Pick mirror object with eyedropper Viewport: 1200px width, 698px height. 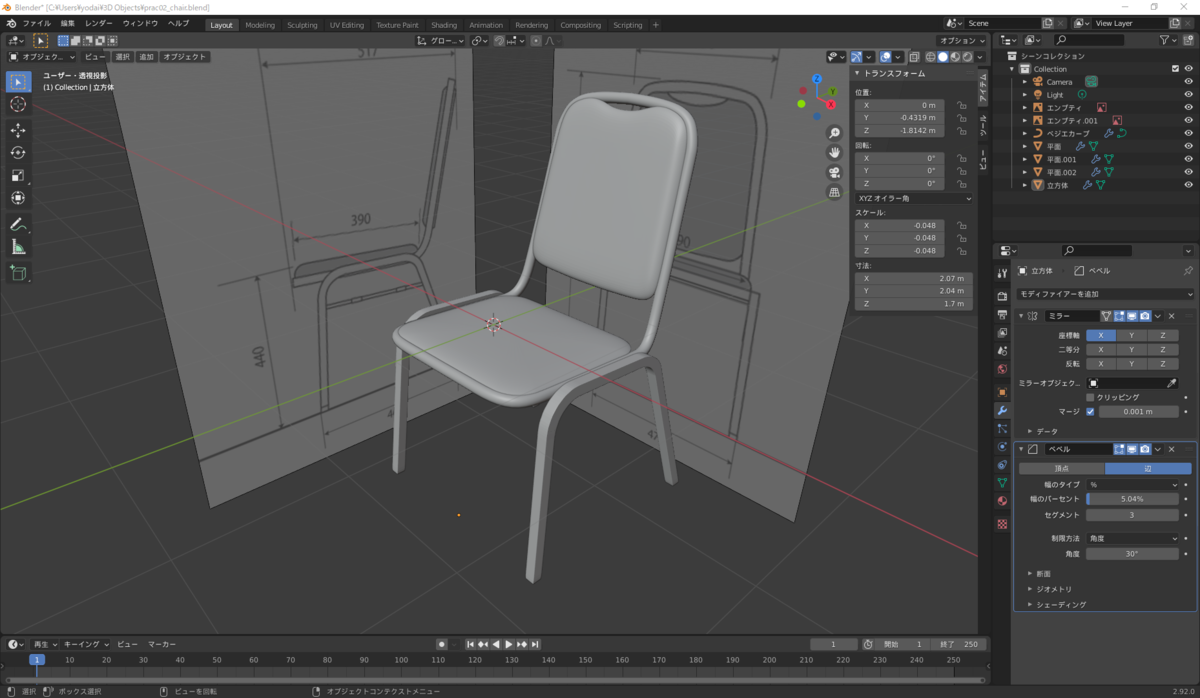pos(1172,383)
